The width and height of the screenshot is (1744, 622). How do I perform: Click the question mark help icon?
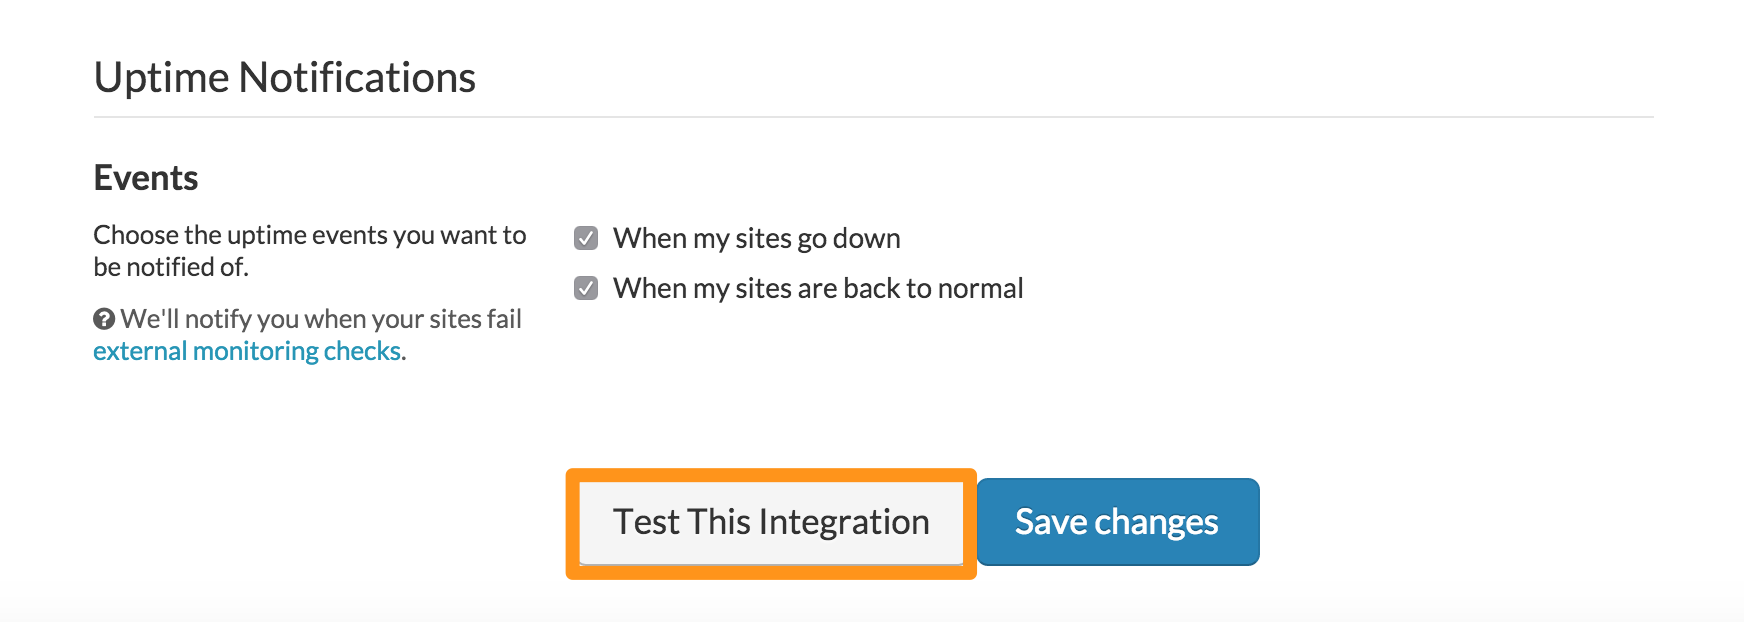[x=104, y=319]
